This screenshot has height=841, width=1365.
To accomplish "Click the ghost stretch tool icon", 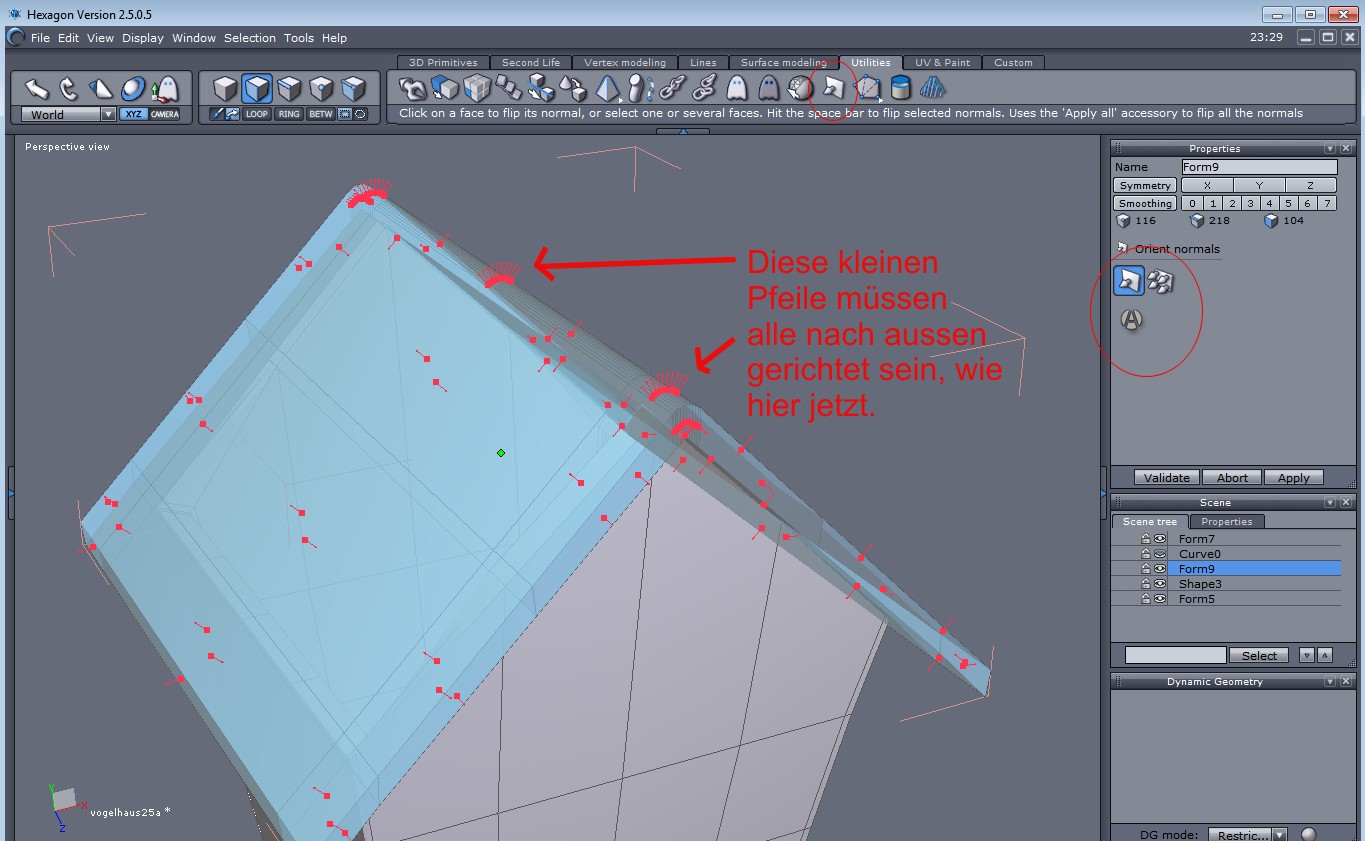I will pos(165,88).
